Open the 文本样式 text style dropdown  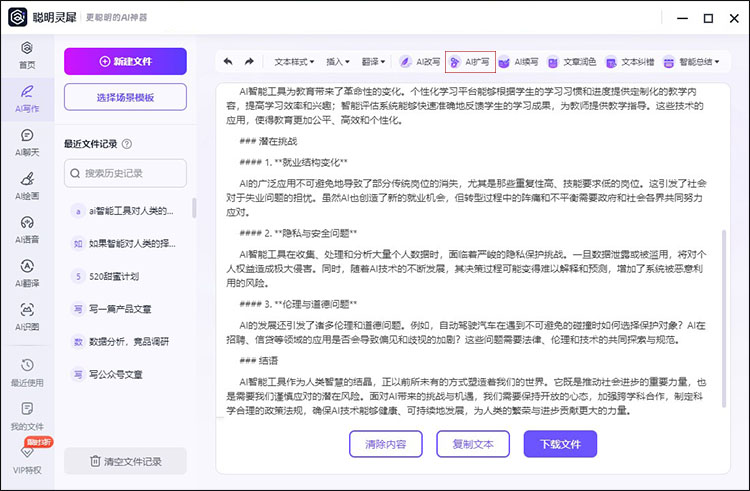tap(294, 62)
